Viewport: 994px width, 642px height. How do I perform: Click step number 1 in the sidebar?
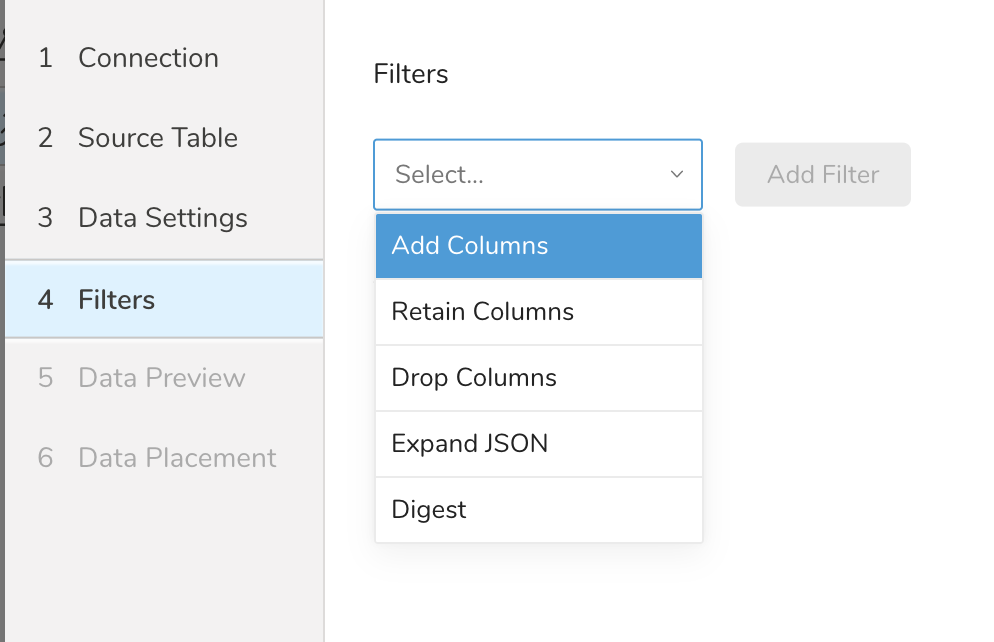[45, 58]
